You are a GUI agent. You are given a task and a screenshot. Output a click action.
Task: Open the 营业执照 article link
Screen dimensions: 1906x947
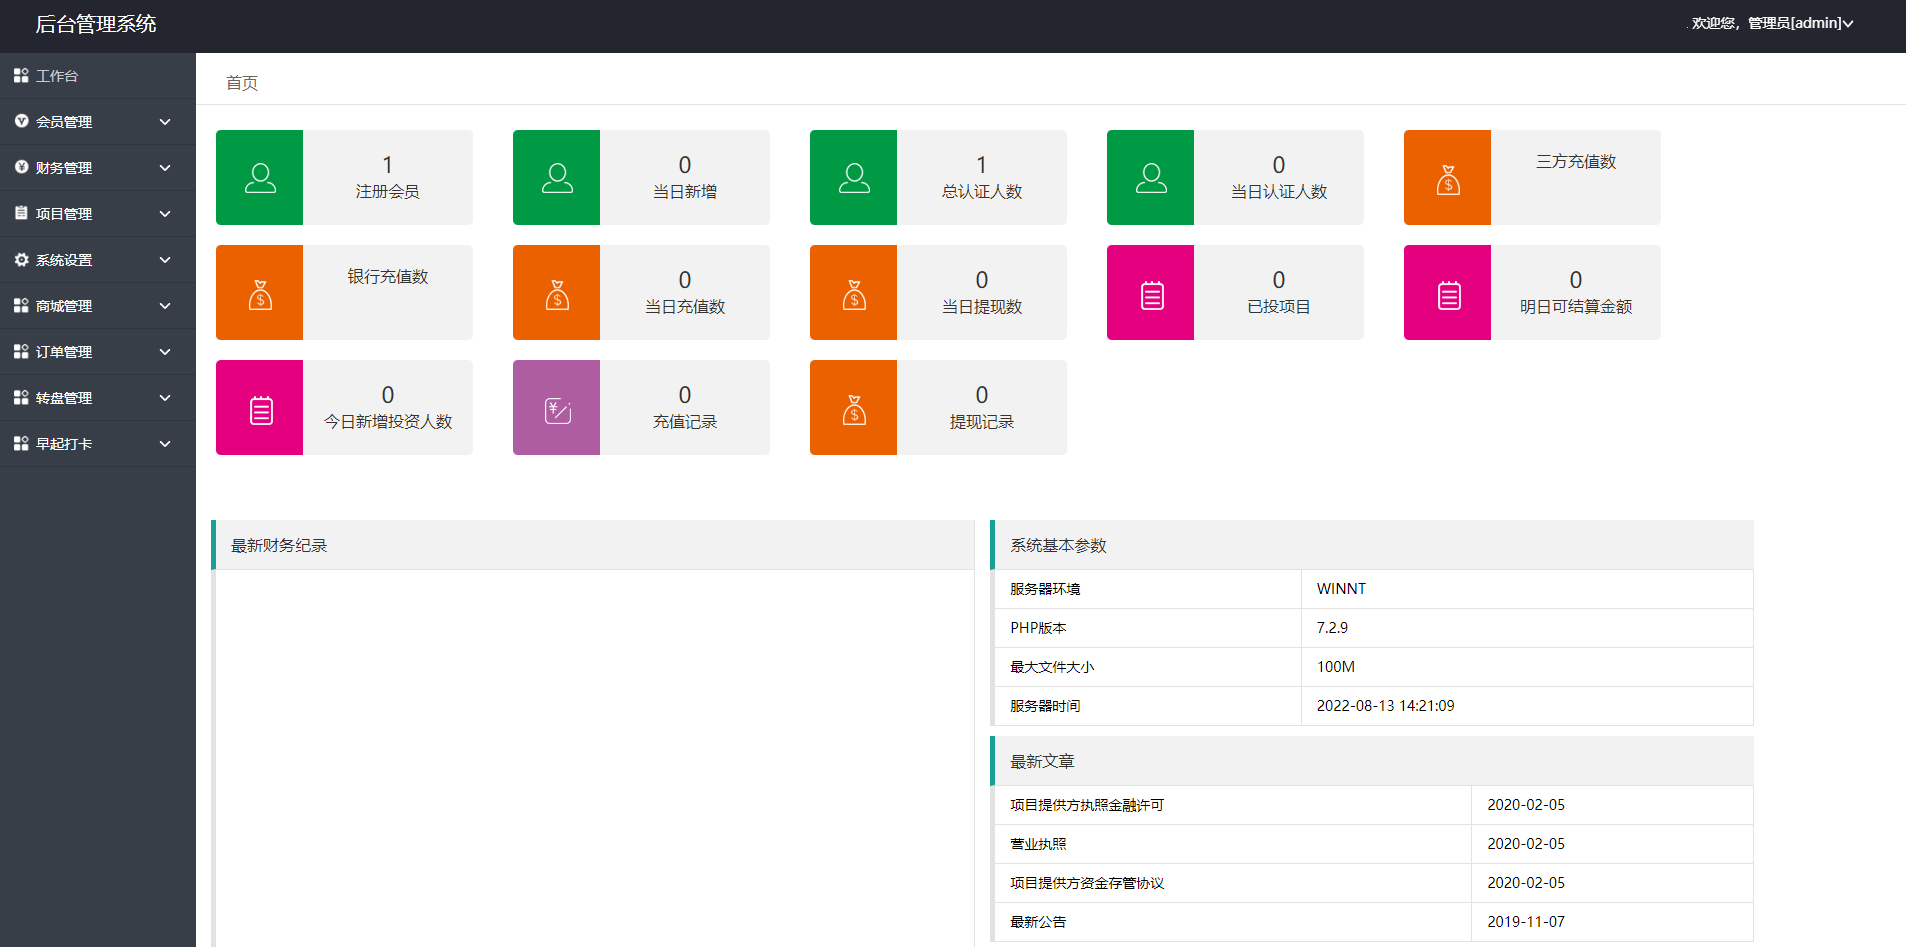tap(1038, 844)
